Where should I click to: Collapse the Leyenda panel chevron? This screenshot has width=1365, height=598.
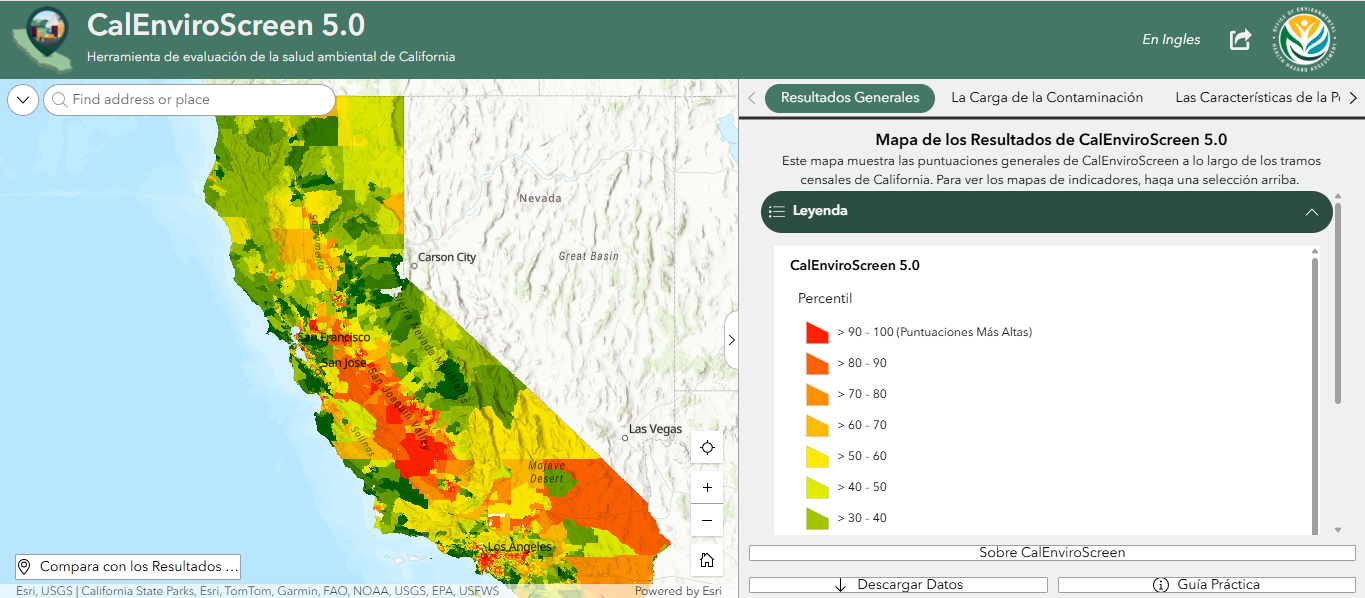(x=1312, y=212)
